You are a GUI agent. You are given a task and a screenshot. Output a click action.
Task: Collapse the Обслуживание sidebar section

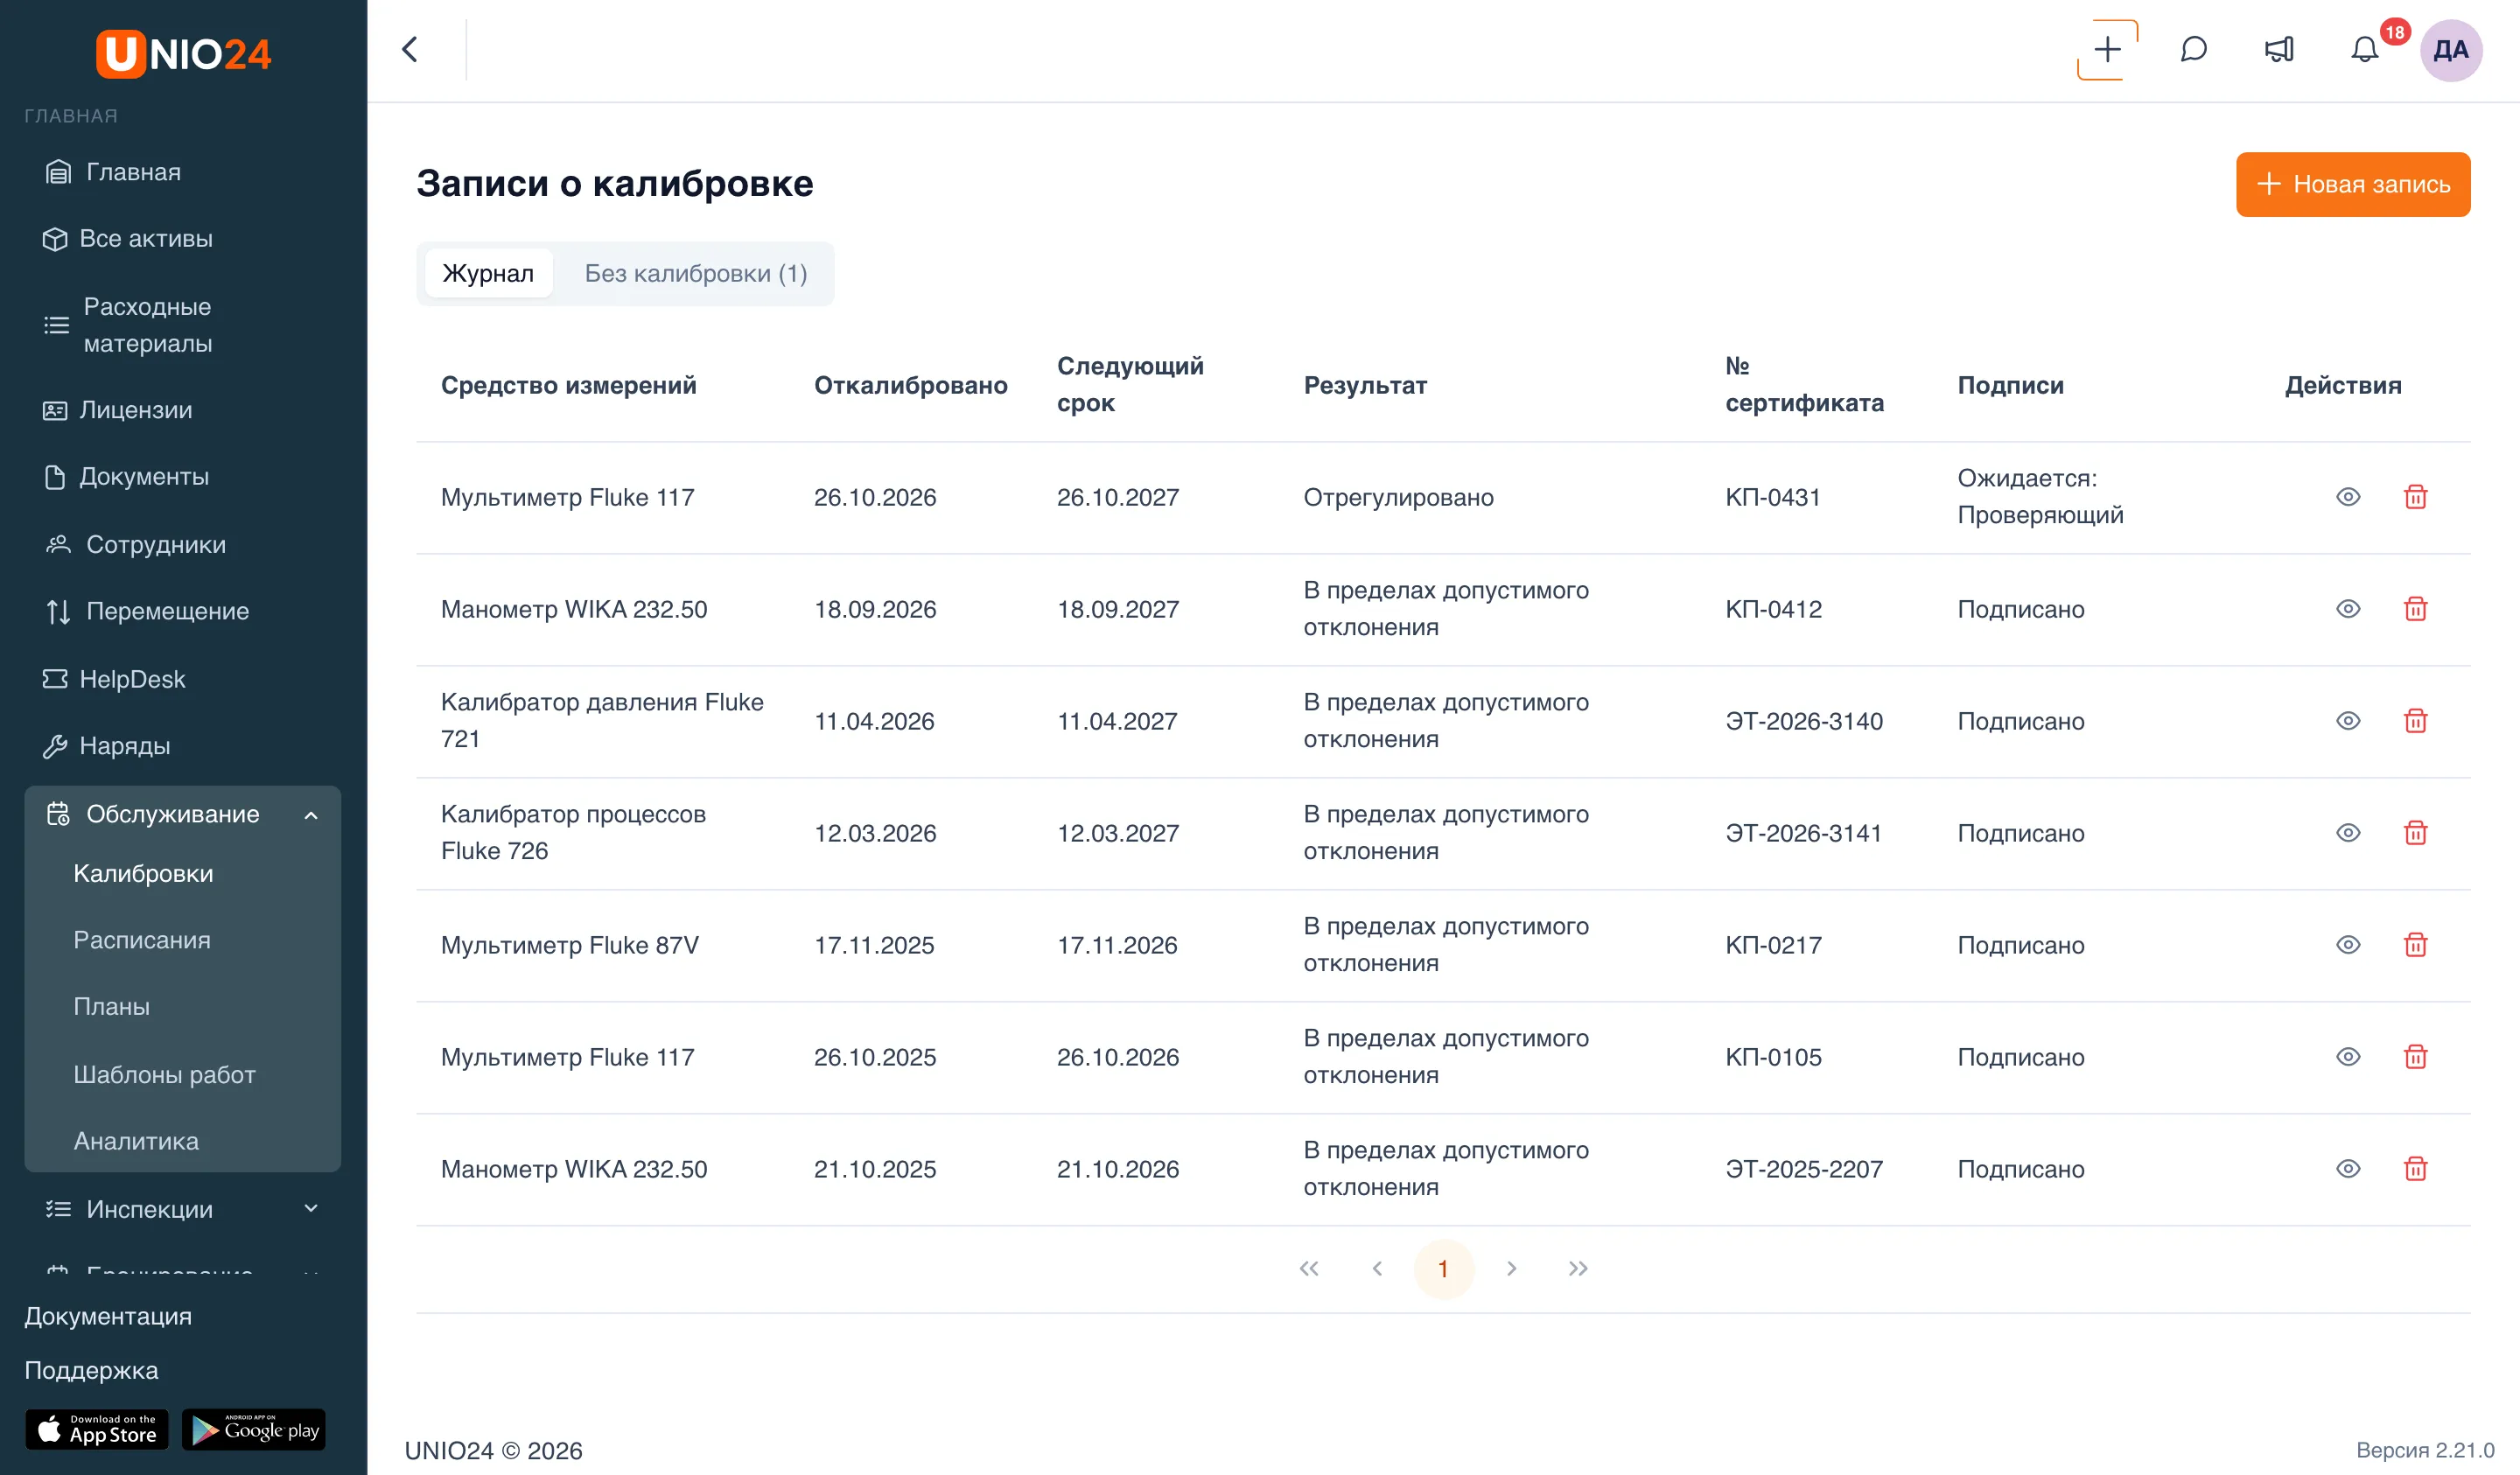click(x=182, y=814)
